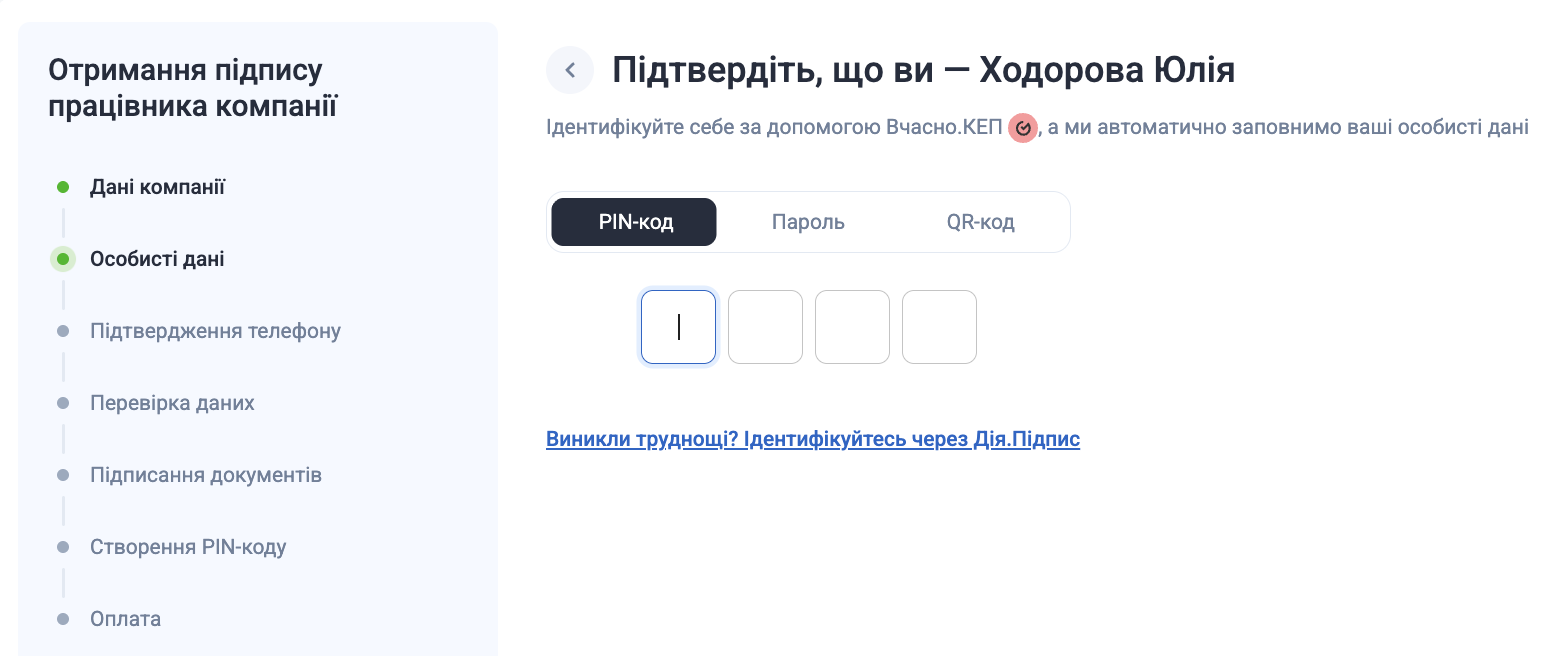Screen dimensions: 1560x656
Task: Open the Дія.Підпис identification link
Action: [812, 439]
